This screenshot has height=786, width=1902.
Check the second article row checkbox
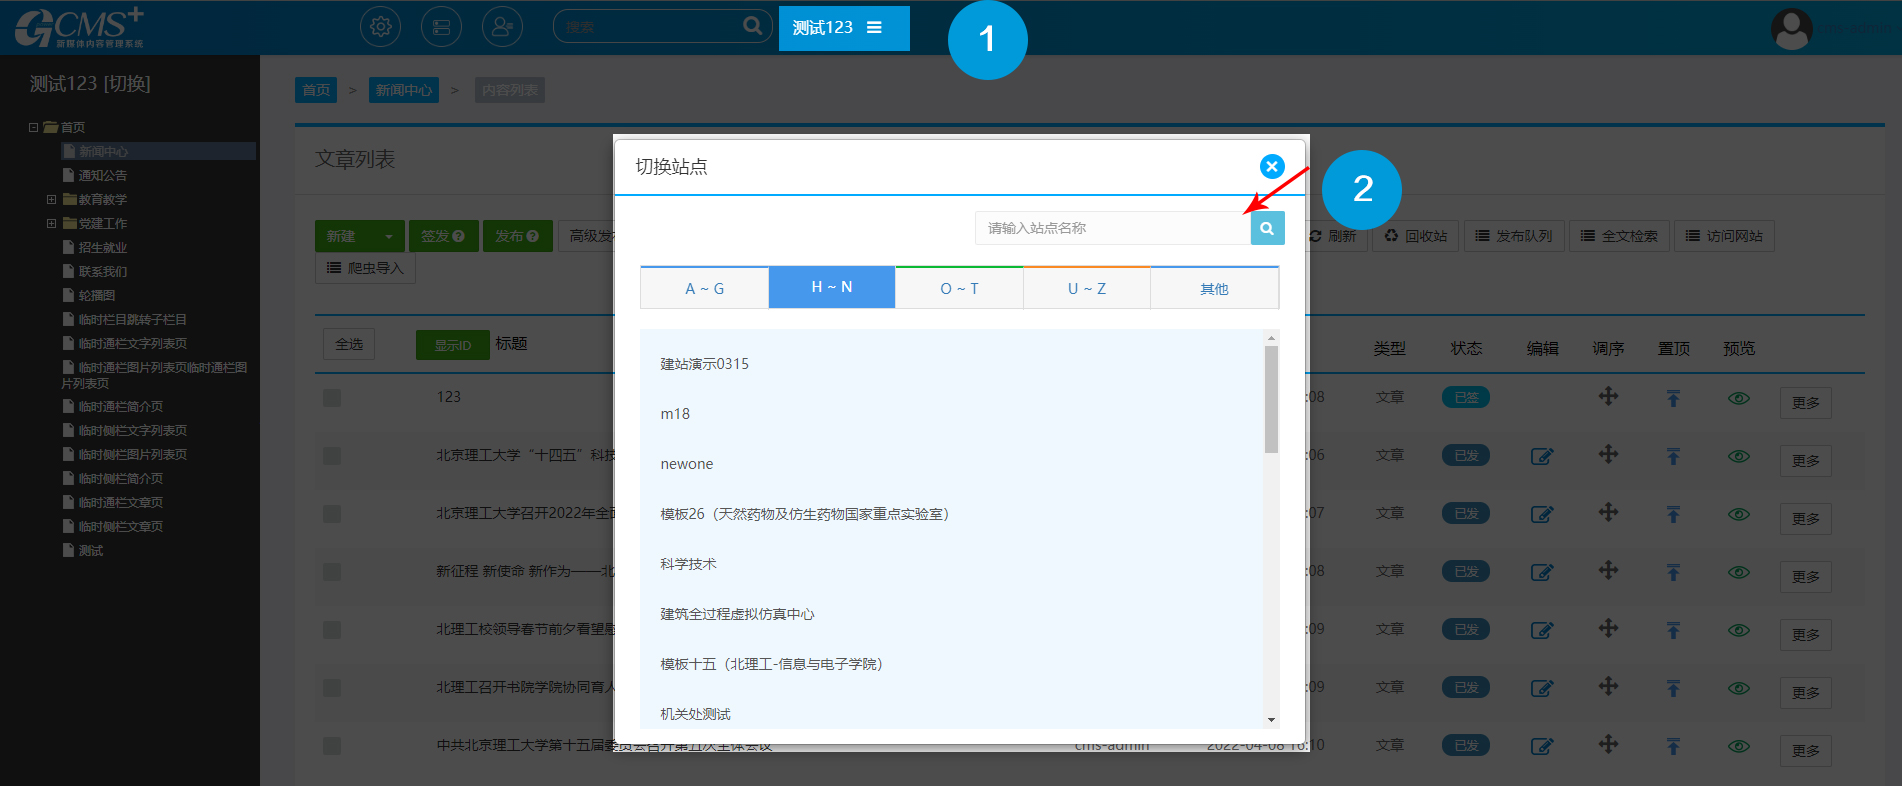(332, 456)
